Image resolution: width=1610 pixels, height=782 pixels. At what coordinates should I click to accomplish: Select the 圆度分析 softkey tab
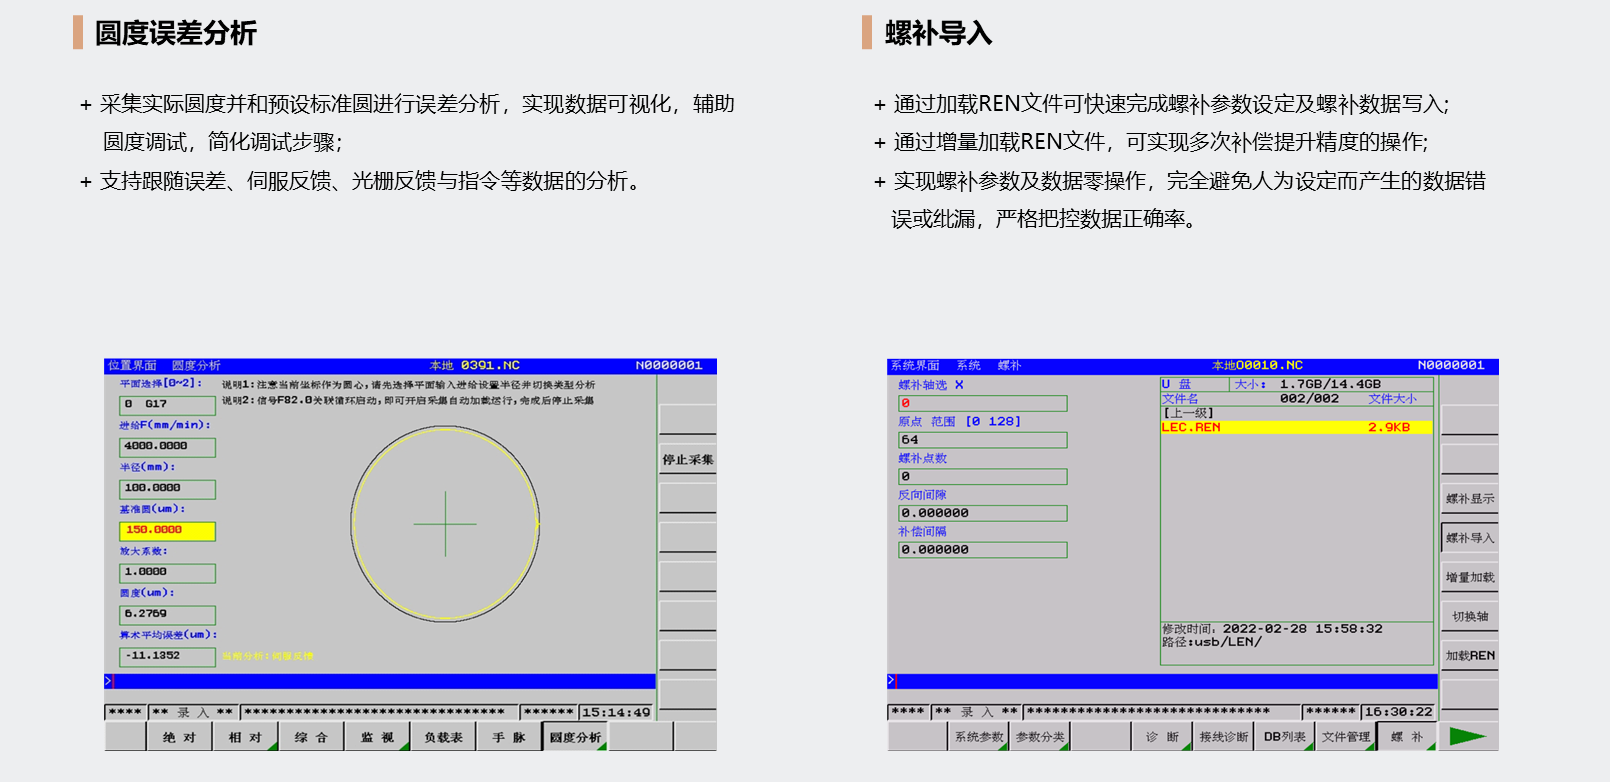575,738
